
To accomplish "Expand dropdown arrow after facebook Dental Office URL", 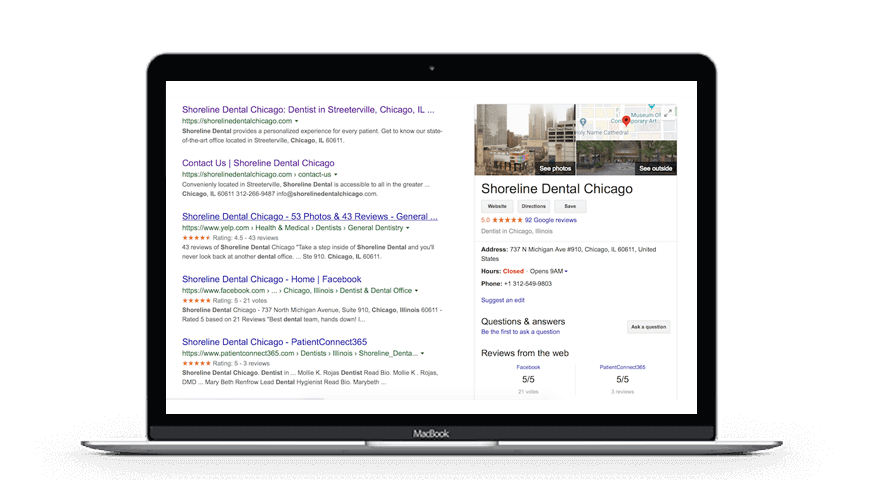I will (x=416, y=291).
